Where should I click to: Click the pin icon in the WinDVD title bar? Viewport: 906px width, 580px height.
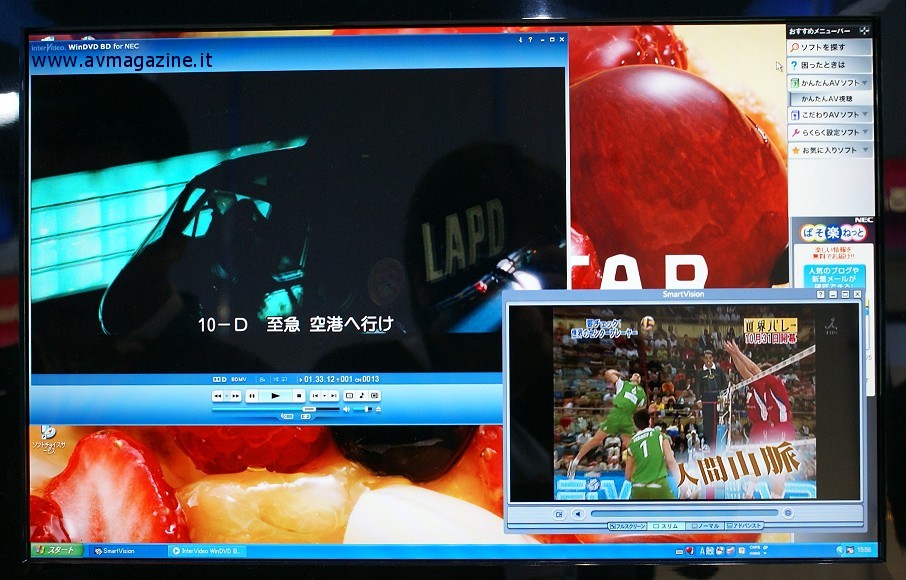pos(521,40)
